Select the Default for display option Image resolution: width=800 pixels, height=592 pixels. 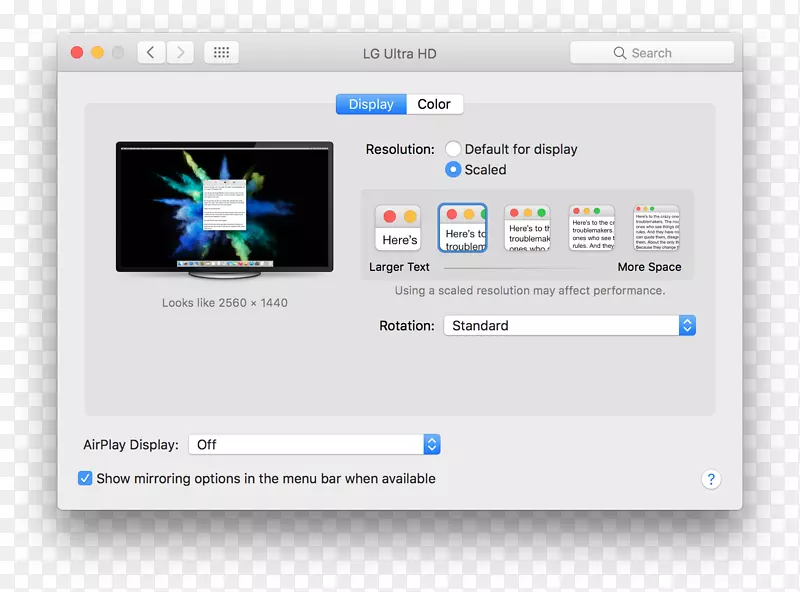[x=453, y=148]
